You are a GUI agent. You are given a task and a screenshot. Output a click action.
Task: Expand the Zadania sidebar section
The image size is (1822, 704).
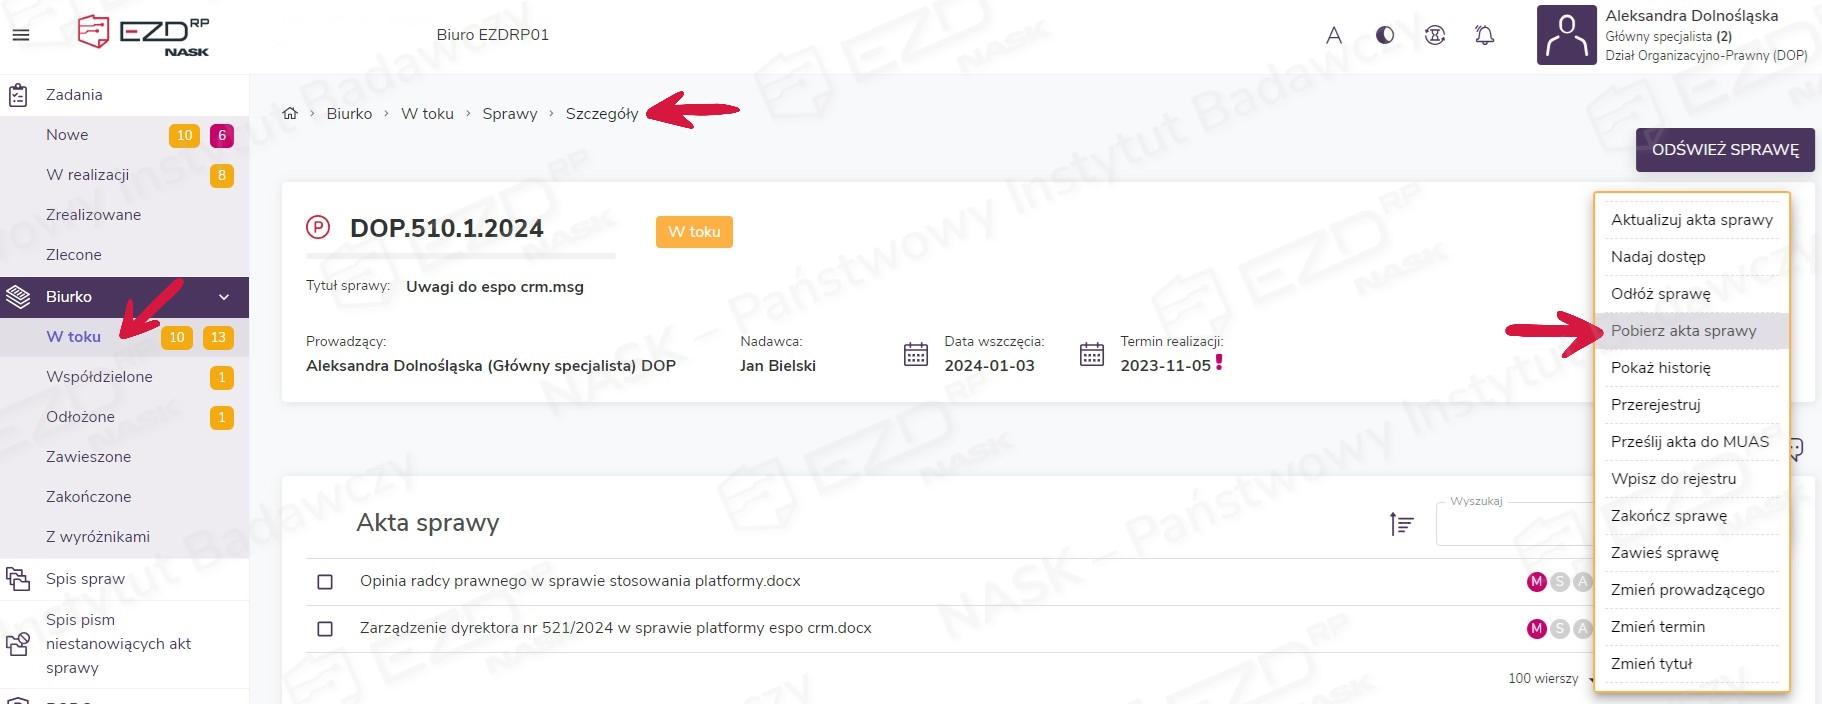[x=74, y=95]
